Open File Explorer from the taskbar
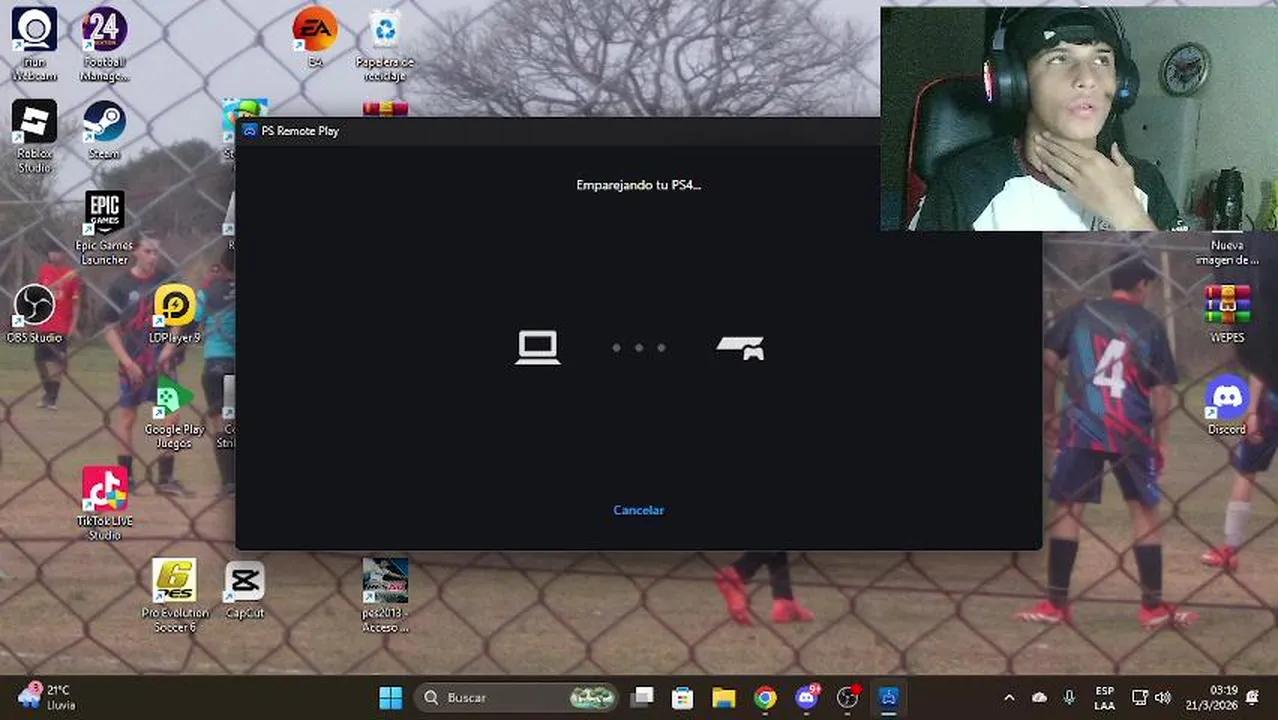This screenshot has height=720, width=1278. click(724, 698)
